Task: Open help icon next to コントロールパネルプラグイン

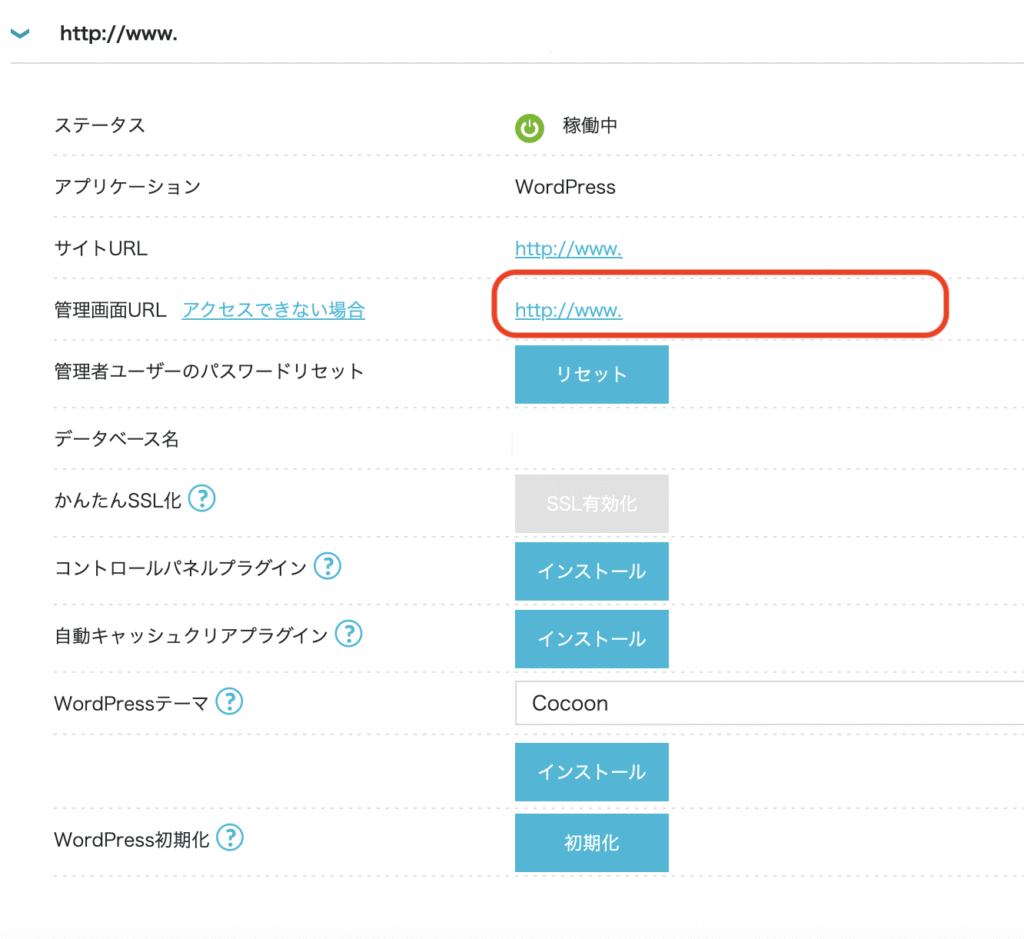Action: tap(327, 567)
